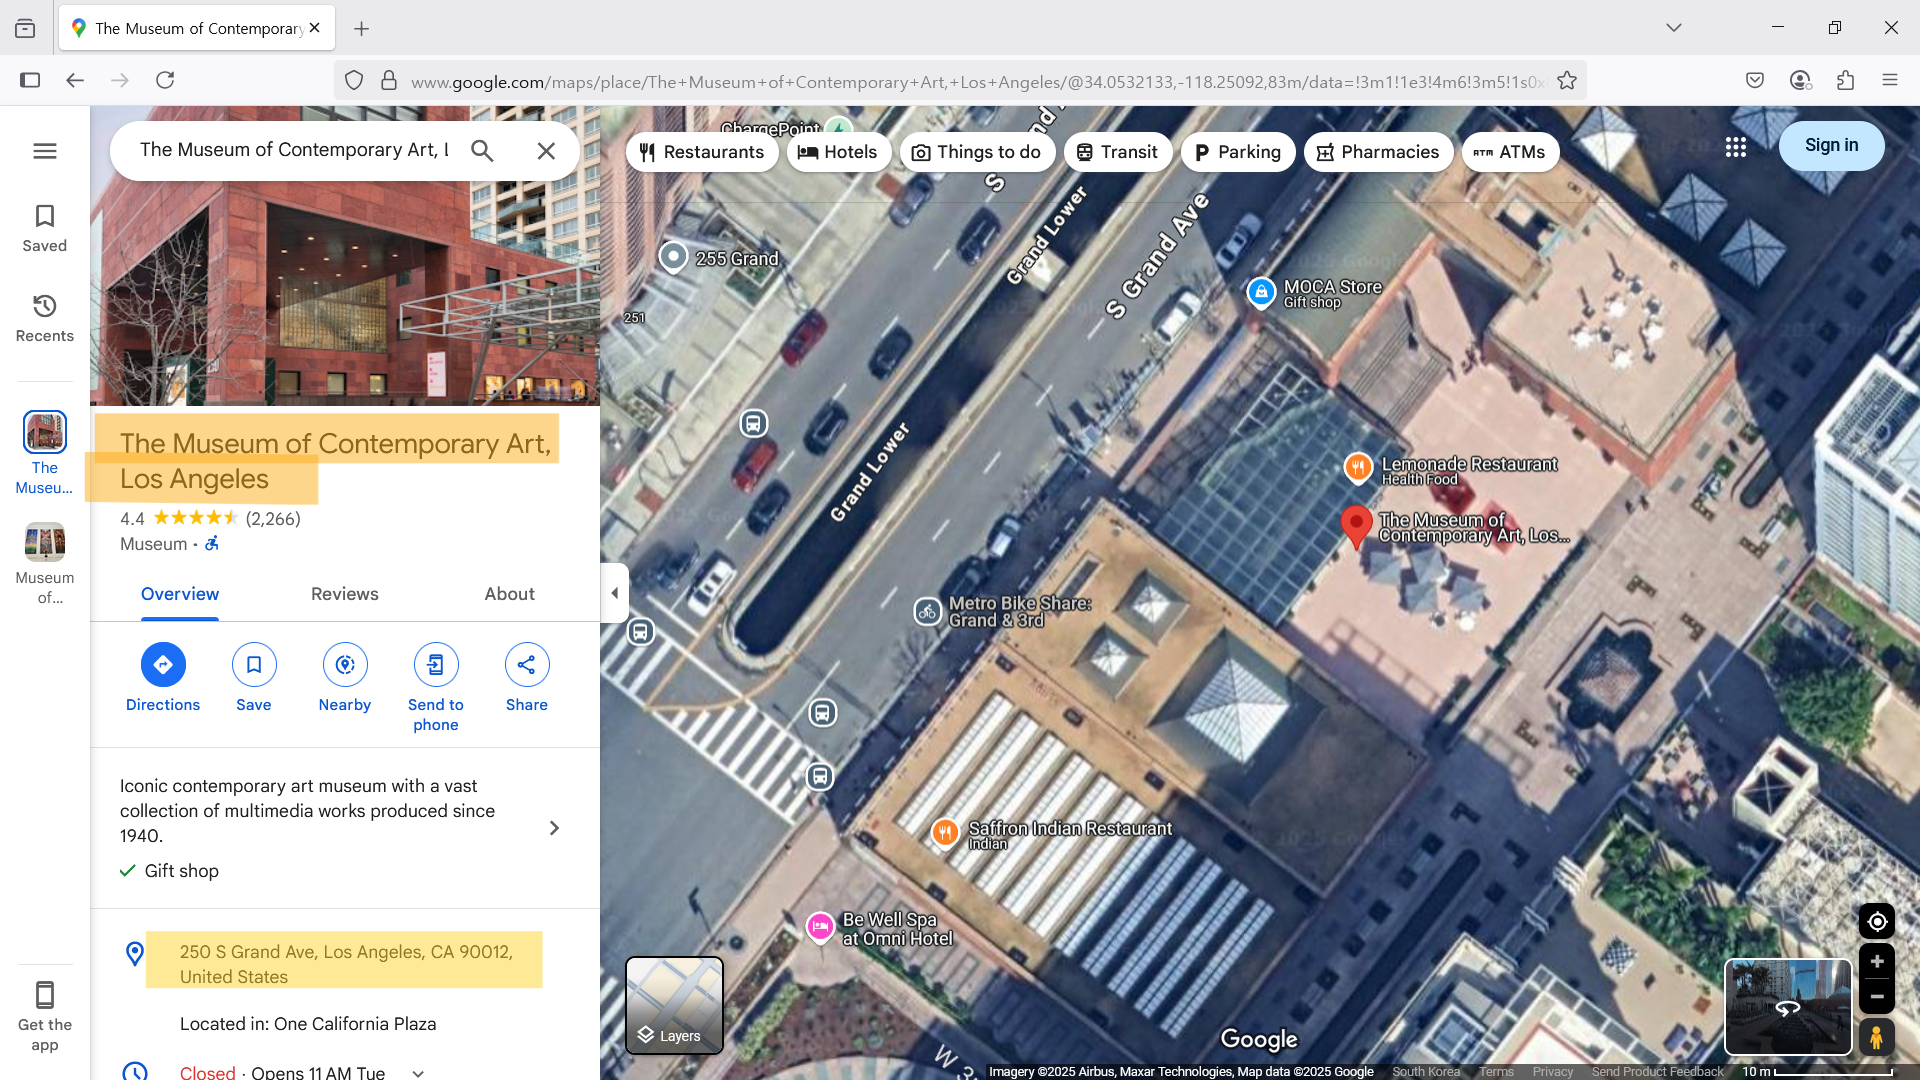Open Saved places in the sidebar
This screenshot has height=1080, width=1920.
pos(45,228)
